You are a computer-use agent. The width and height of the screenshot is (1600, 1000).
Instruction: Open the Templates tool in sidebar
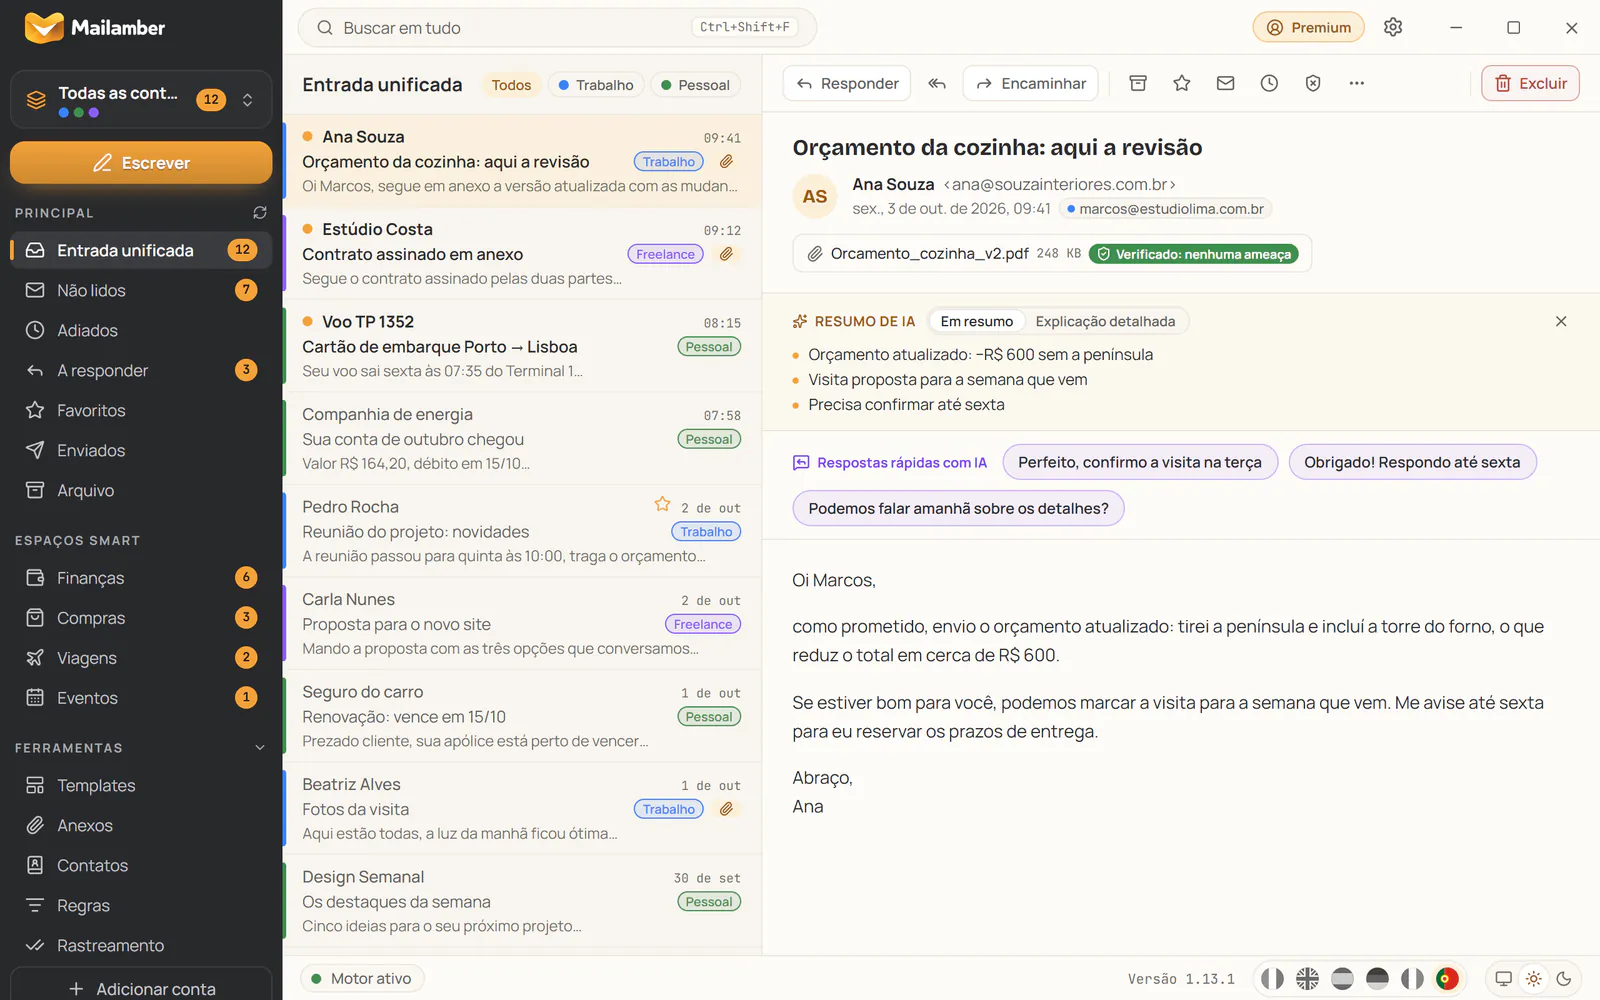141,785
